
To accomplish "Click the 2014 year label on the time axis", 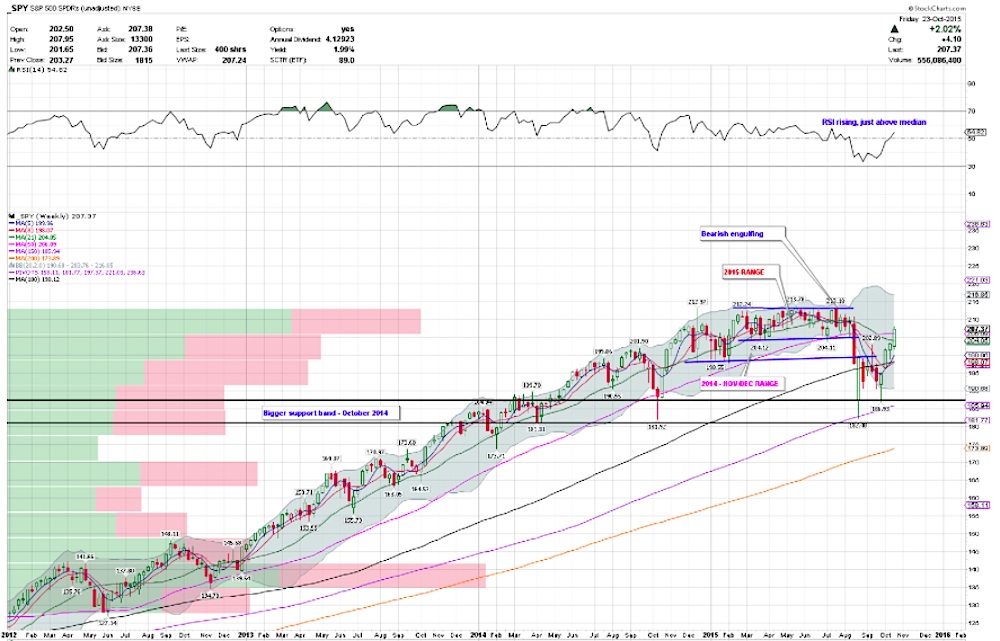I will pyautogui.click(x=478, y=635).
